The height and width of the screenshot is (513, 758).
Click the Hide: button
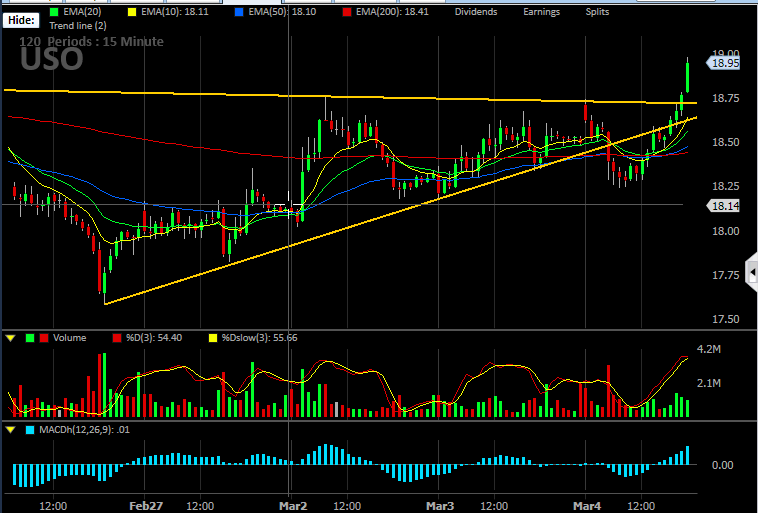[21, 20]
